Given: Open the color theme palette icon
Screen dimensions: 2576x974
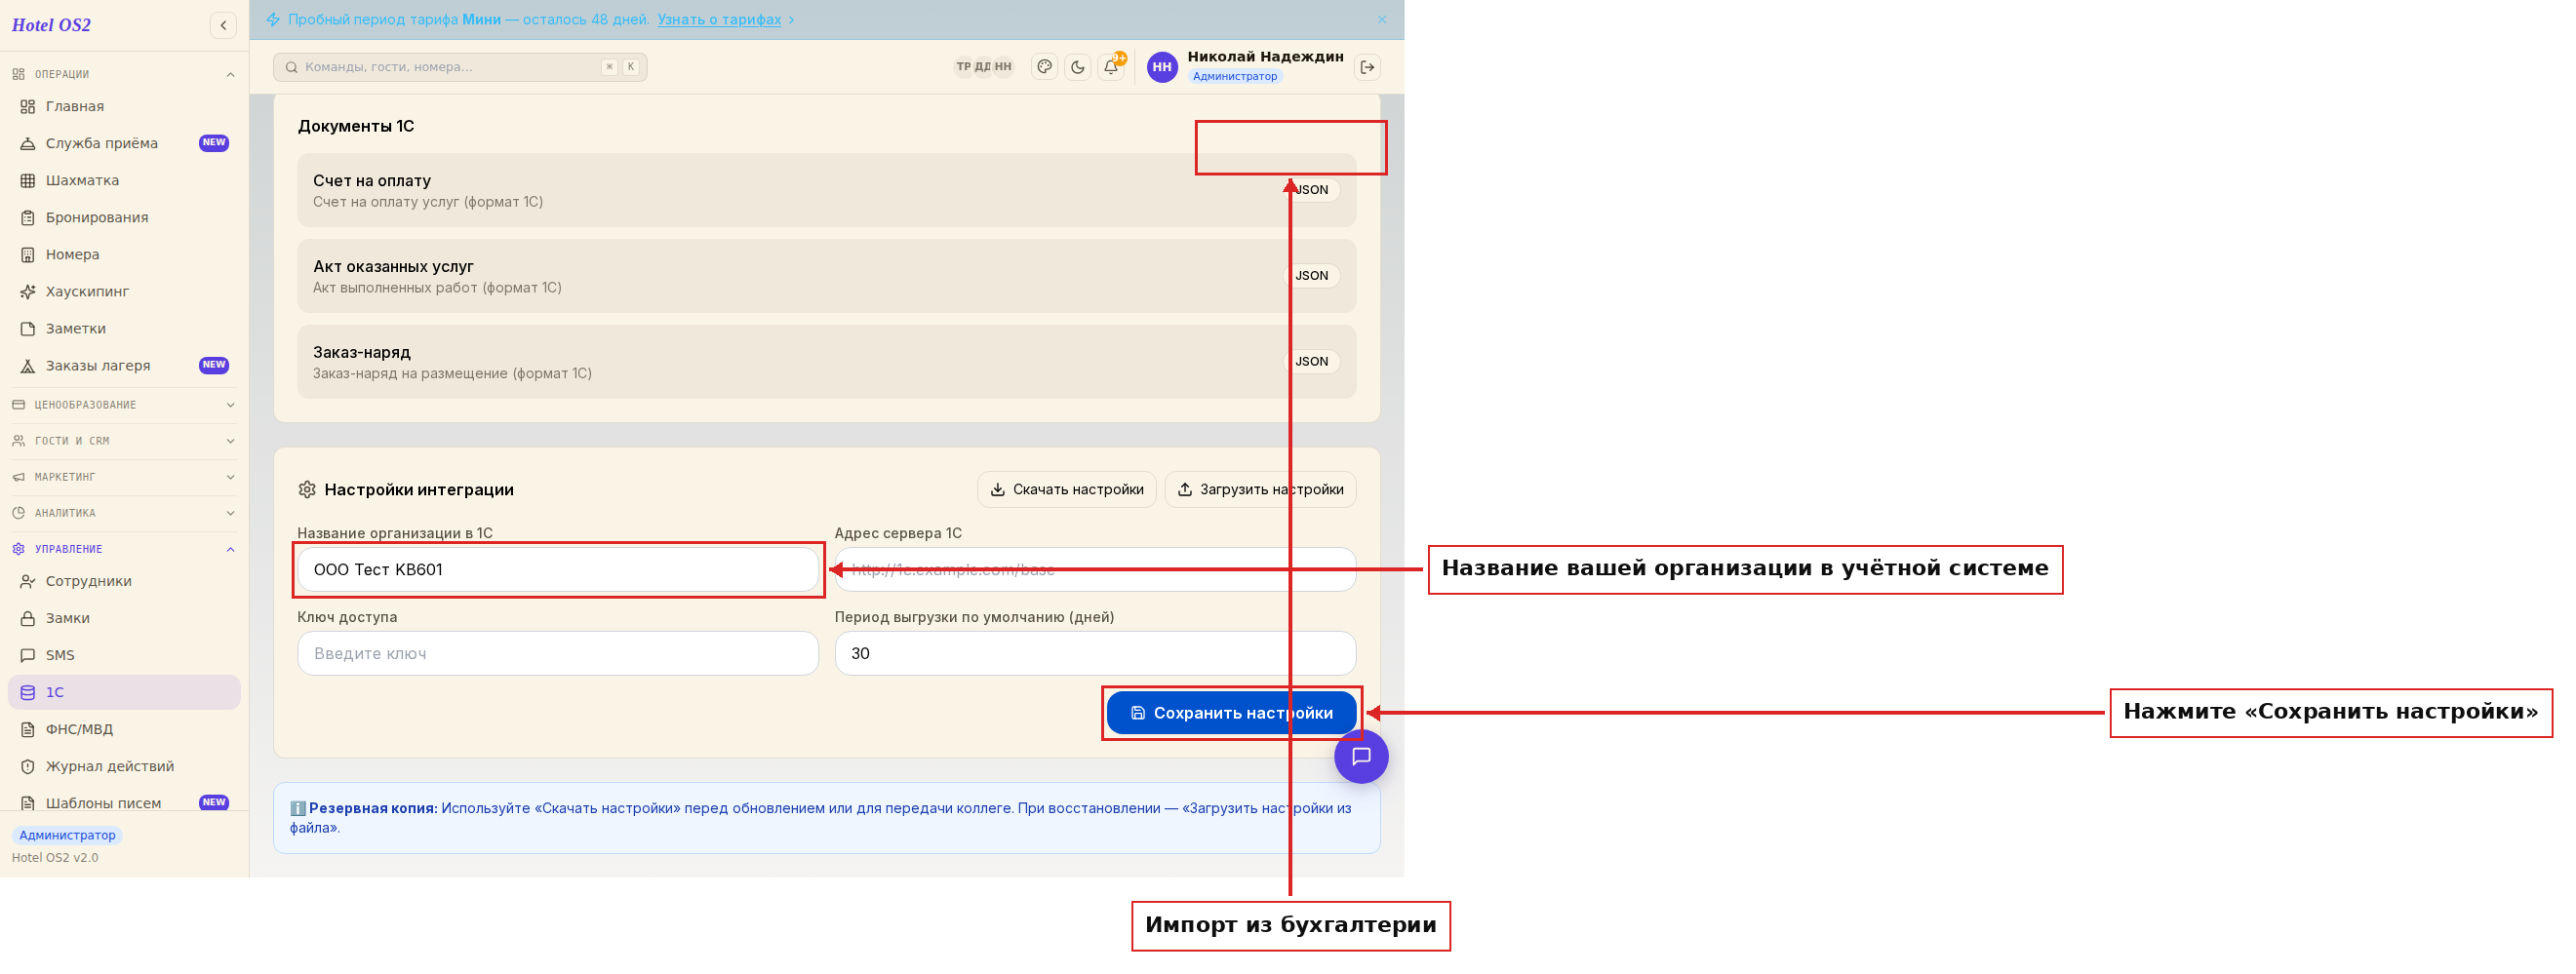Looking at the screenshot, I should click(1044, 67).
